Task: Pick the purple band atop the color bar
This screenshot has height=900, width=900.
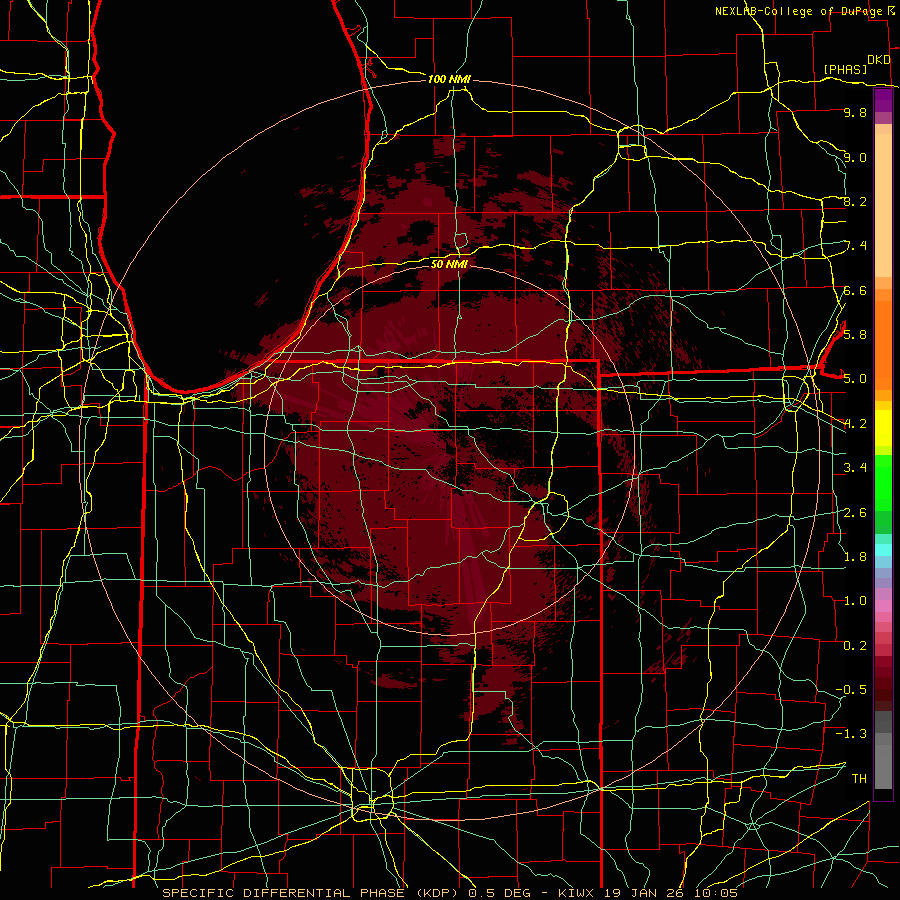Action: [883, 100]
